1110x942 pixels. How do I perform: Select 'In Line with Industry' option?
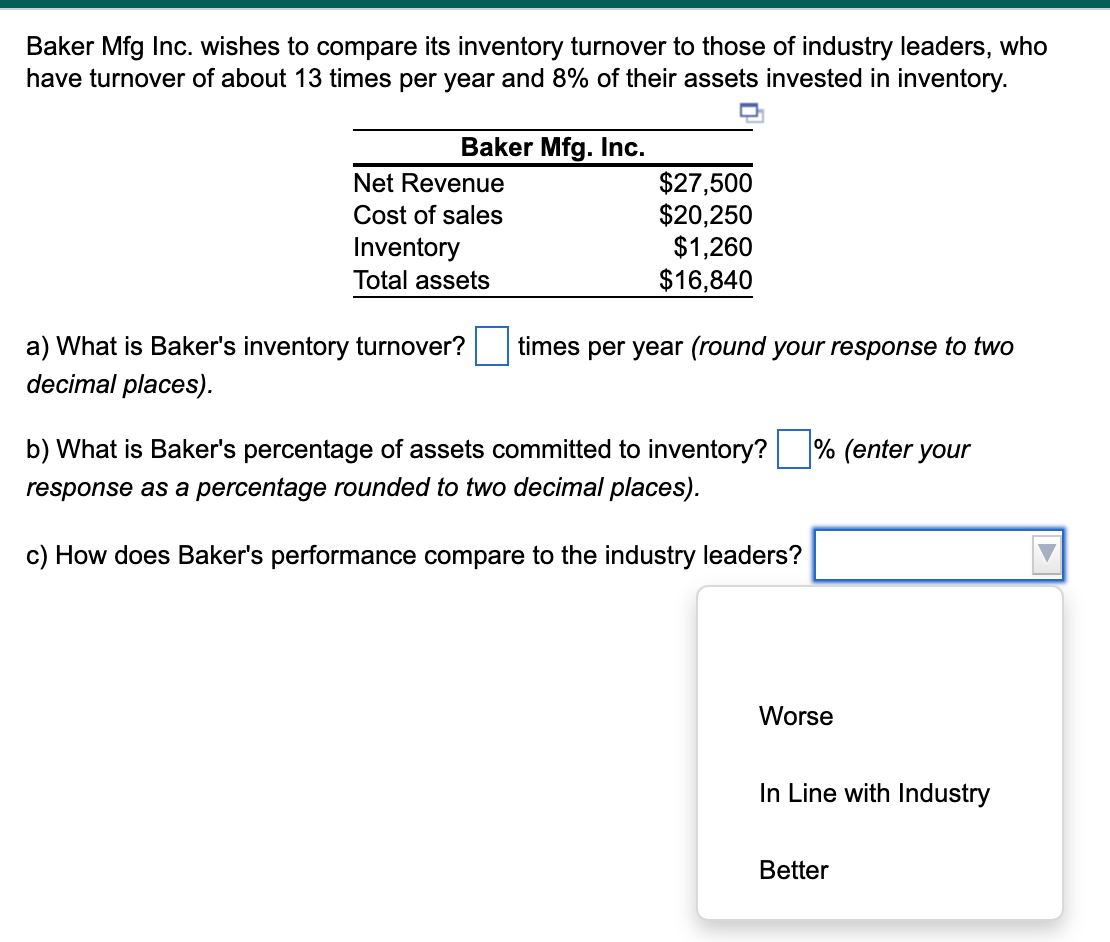[x=874, y=793]
